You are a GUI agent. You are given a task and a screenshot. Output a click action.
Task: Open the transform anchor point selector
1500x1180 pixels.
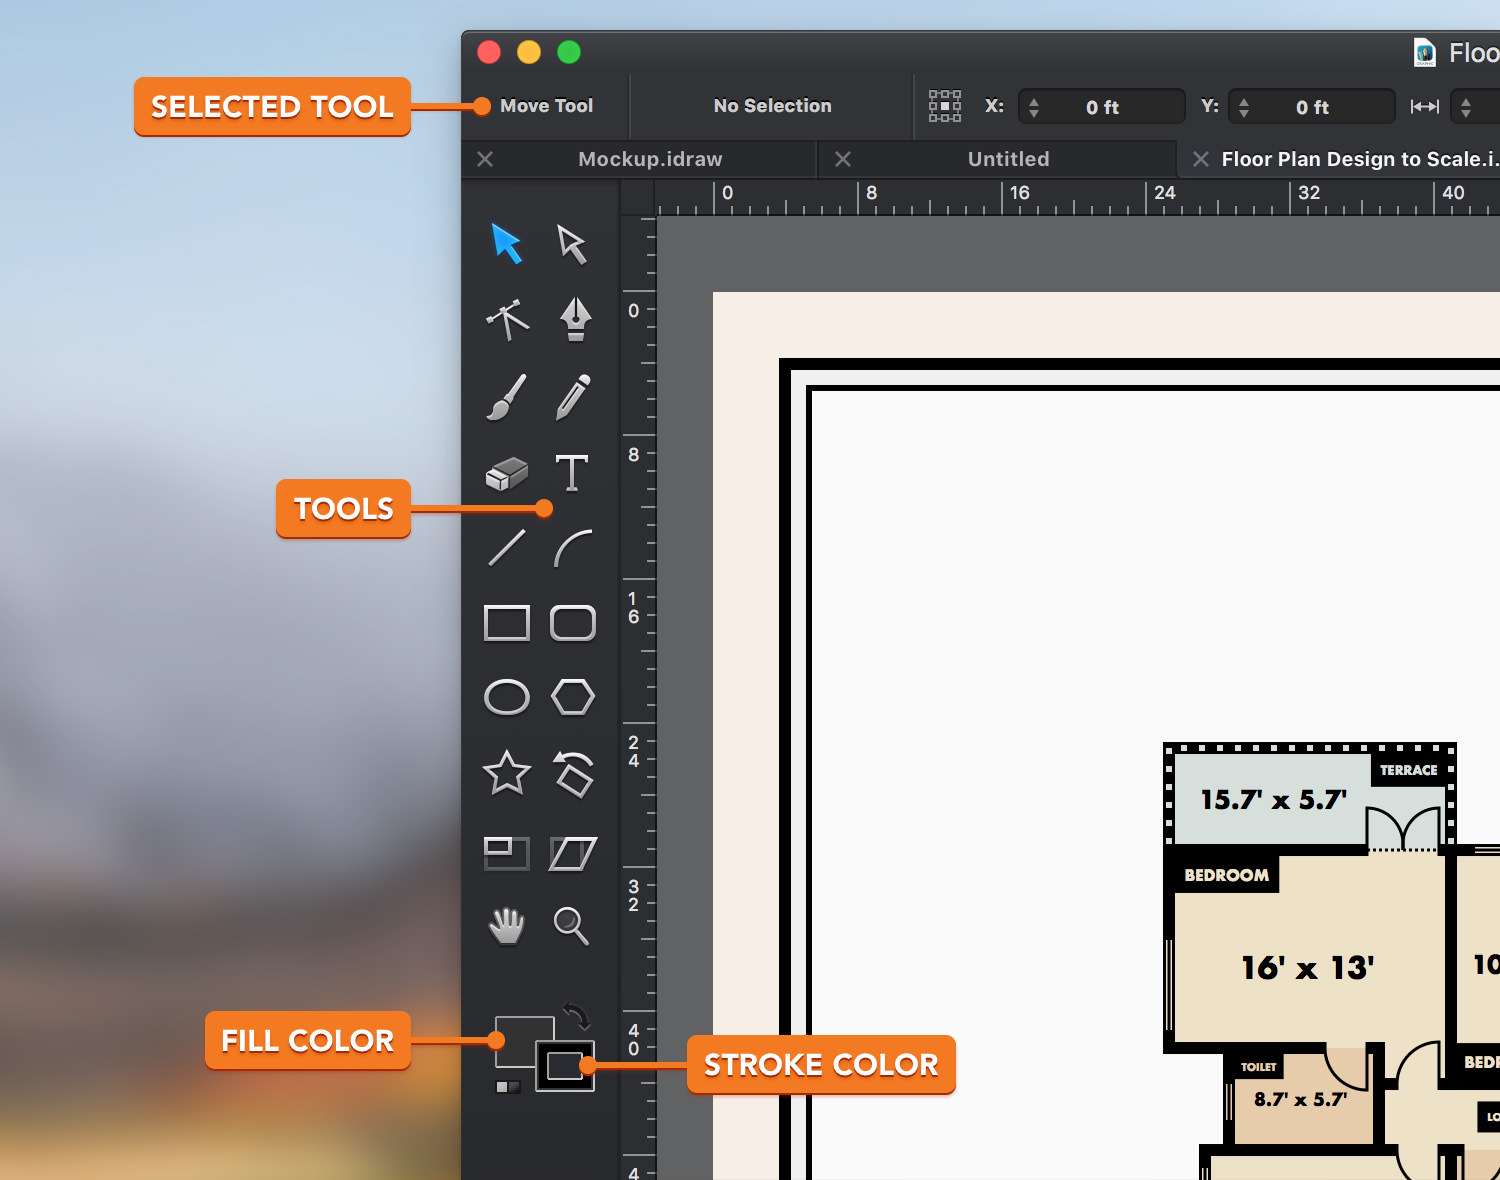pyautogui.click(x=944, y=106)
